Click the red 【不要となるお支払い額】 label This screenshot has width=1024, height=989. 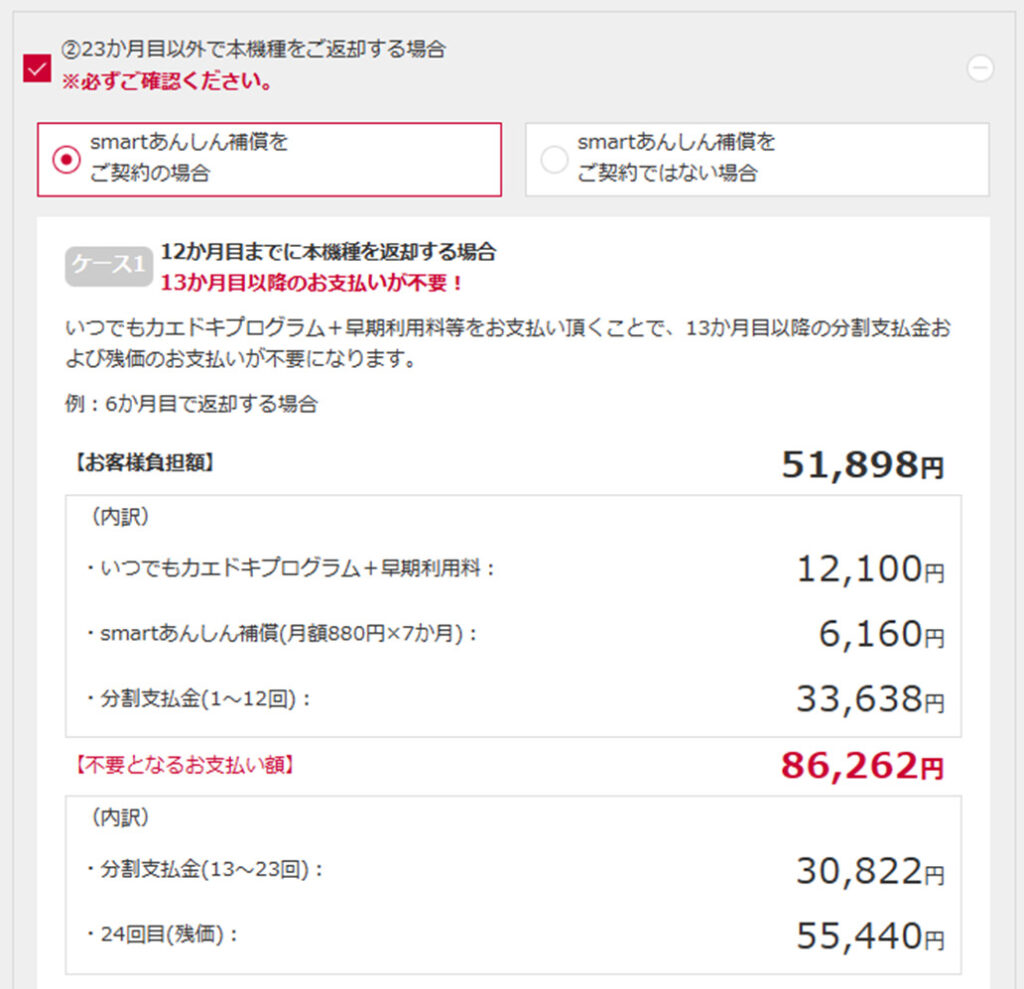click(x=182, y=766)
